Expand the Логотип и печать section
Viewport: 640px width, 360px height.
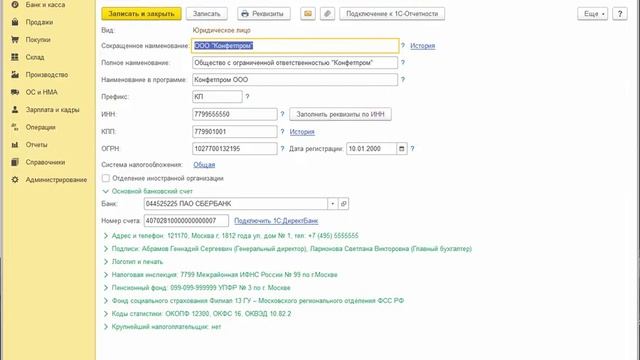click(x=106, y=262)
